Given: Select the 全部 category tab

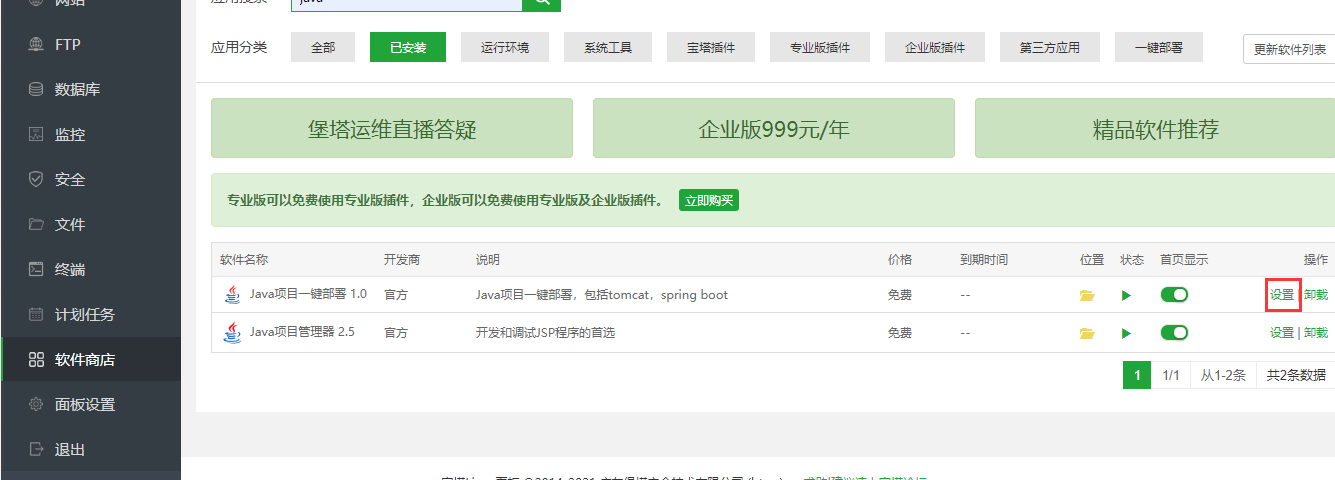Looking at the screenshot, I should (x=323, y=47).
